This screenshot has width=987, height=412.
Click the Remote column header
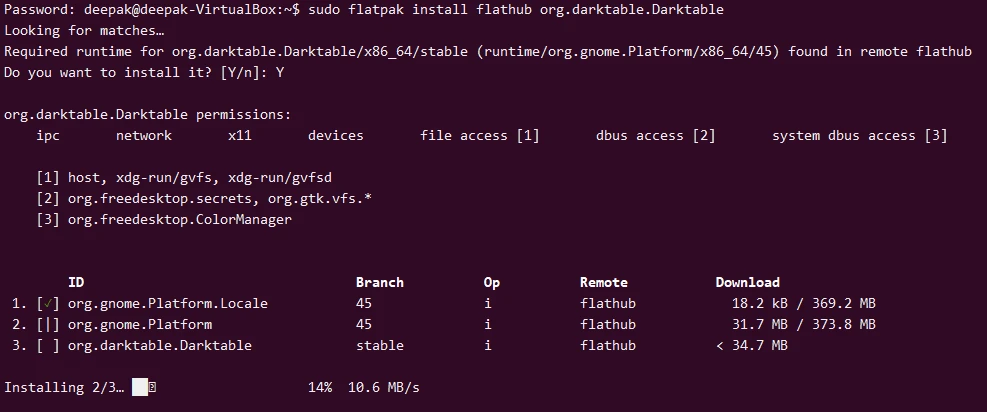pos(604,282)
